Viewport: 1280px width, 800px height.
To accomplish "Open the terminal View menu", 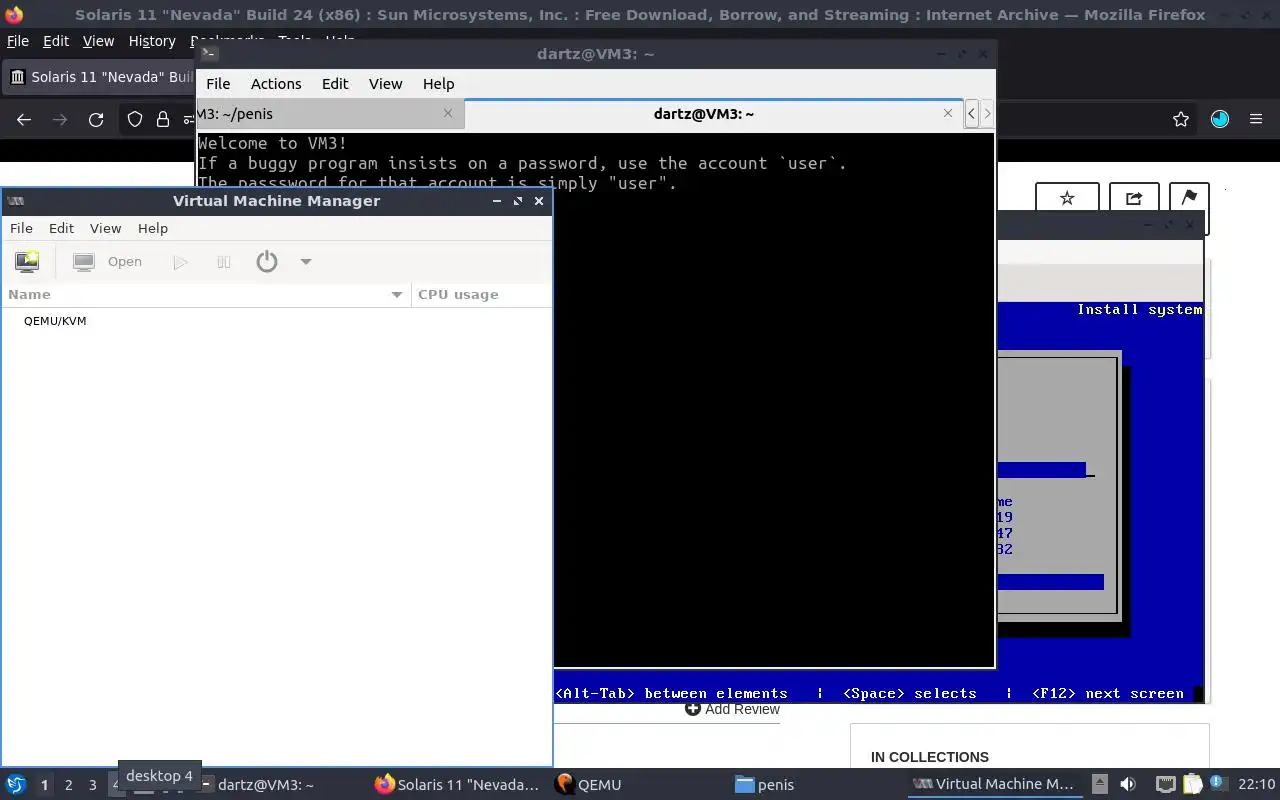I will point(385,84).
